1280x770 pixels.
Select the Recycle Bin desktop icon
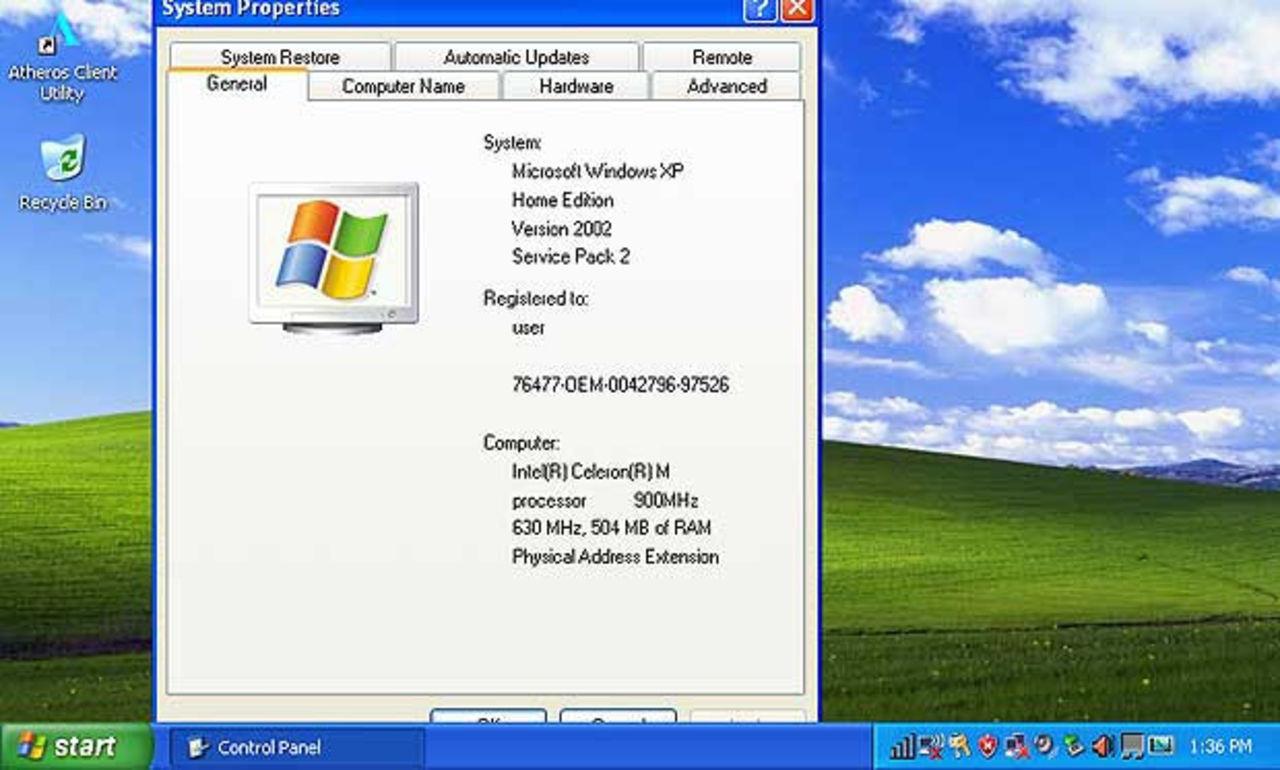click(63, 173)
